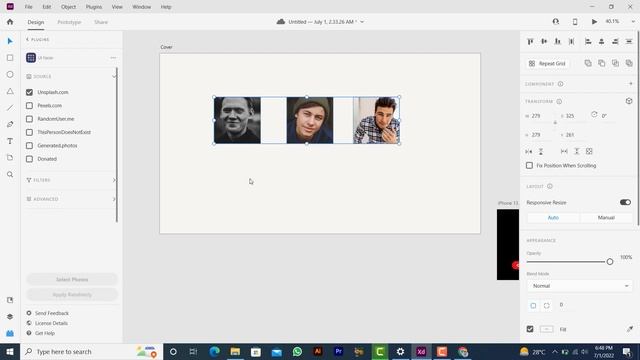This screenshot has height=360, width=640.
Task: Select the Line tool
Action: [10, 108]
